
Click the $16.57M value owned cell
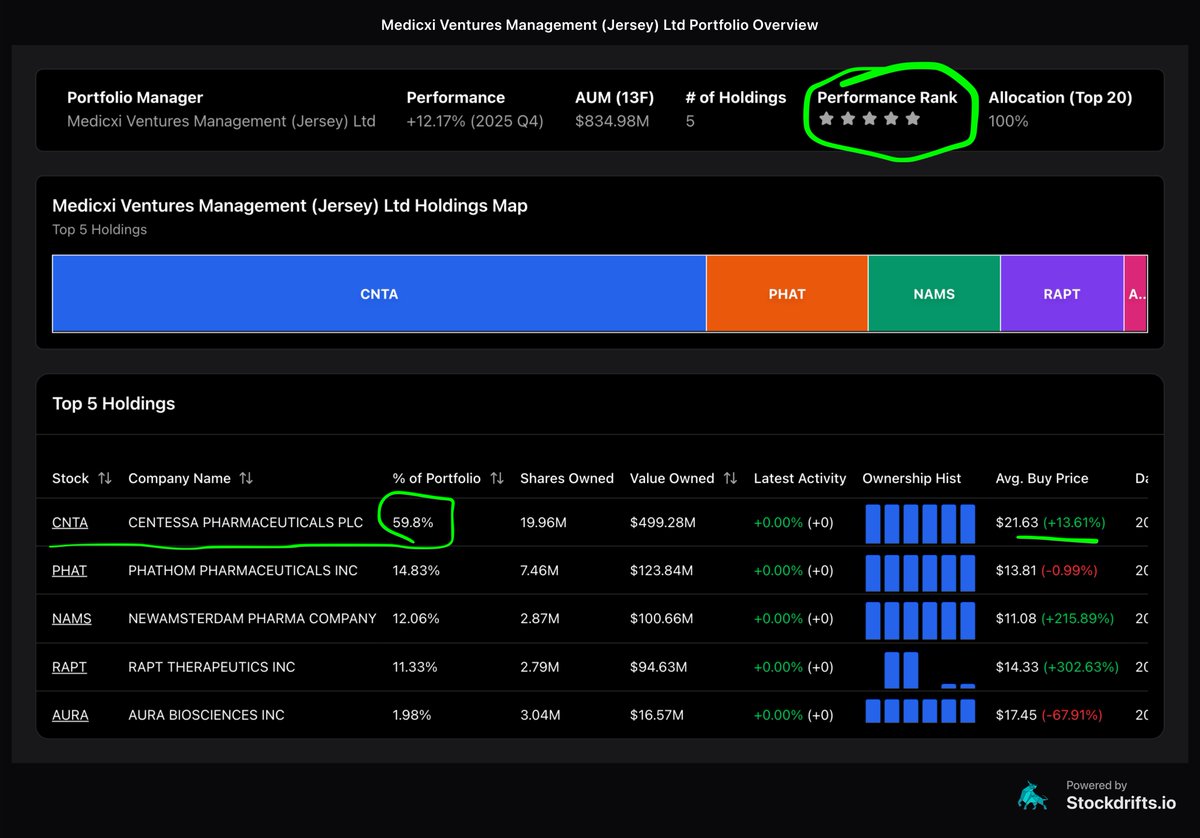point(657,715)
